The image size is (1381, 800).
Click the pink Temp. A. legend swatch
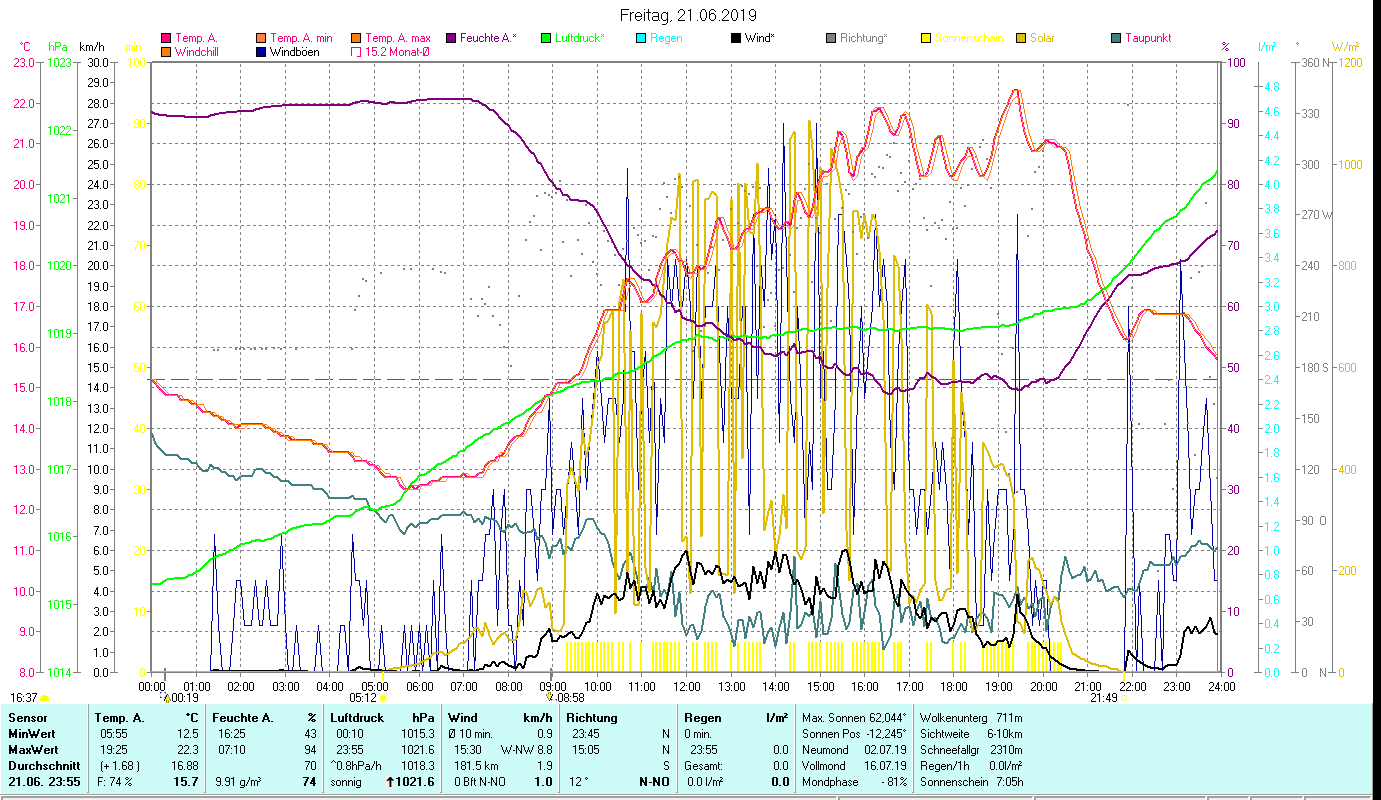(166, 38)
